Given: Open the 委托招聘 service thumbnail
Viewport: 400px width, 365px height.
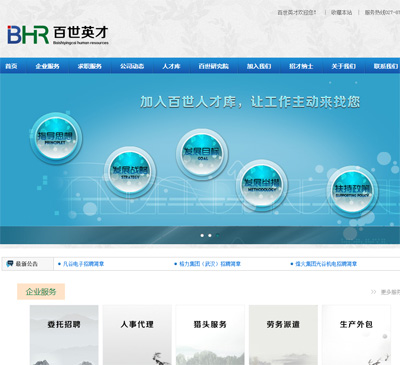Looking at the screenshot, I should pos(64,335).
